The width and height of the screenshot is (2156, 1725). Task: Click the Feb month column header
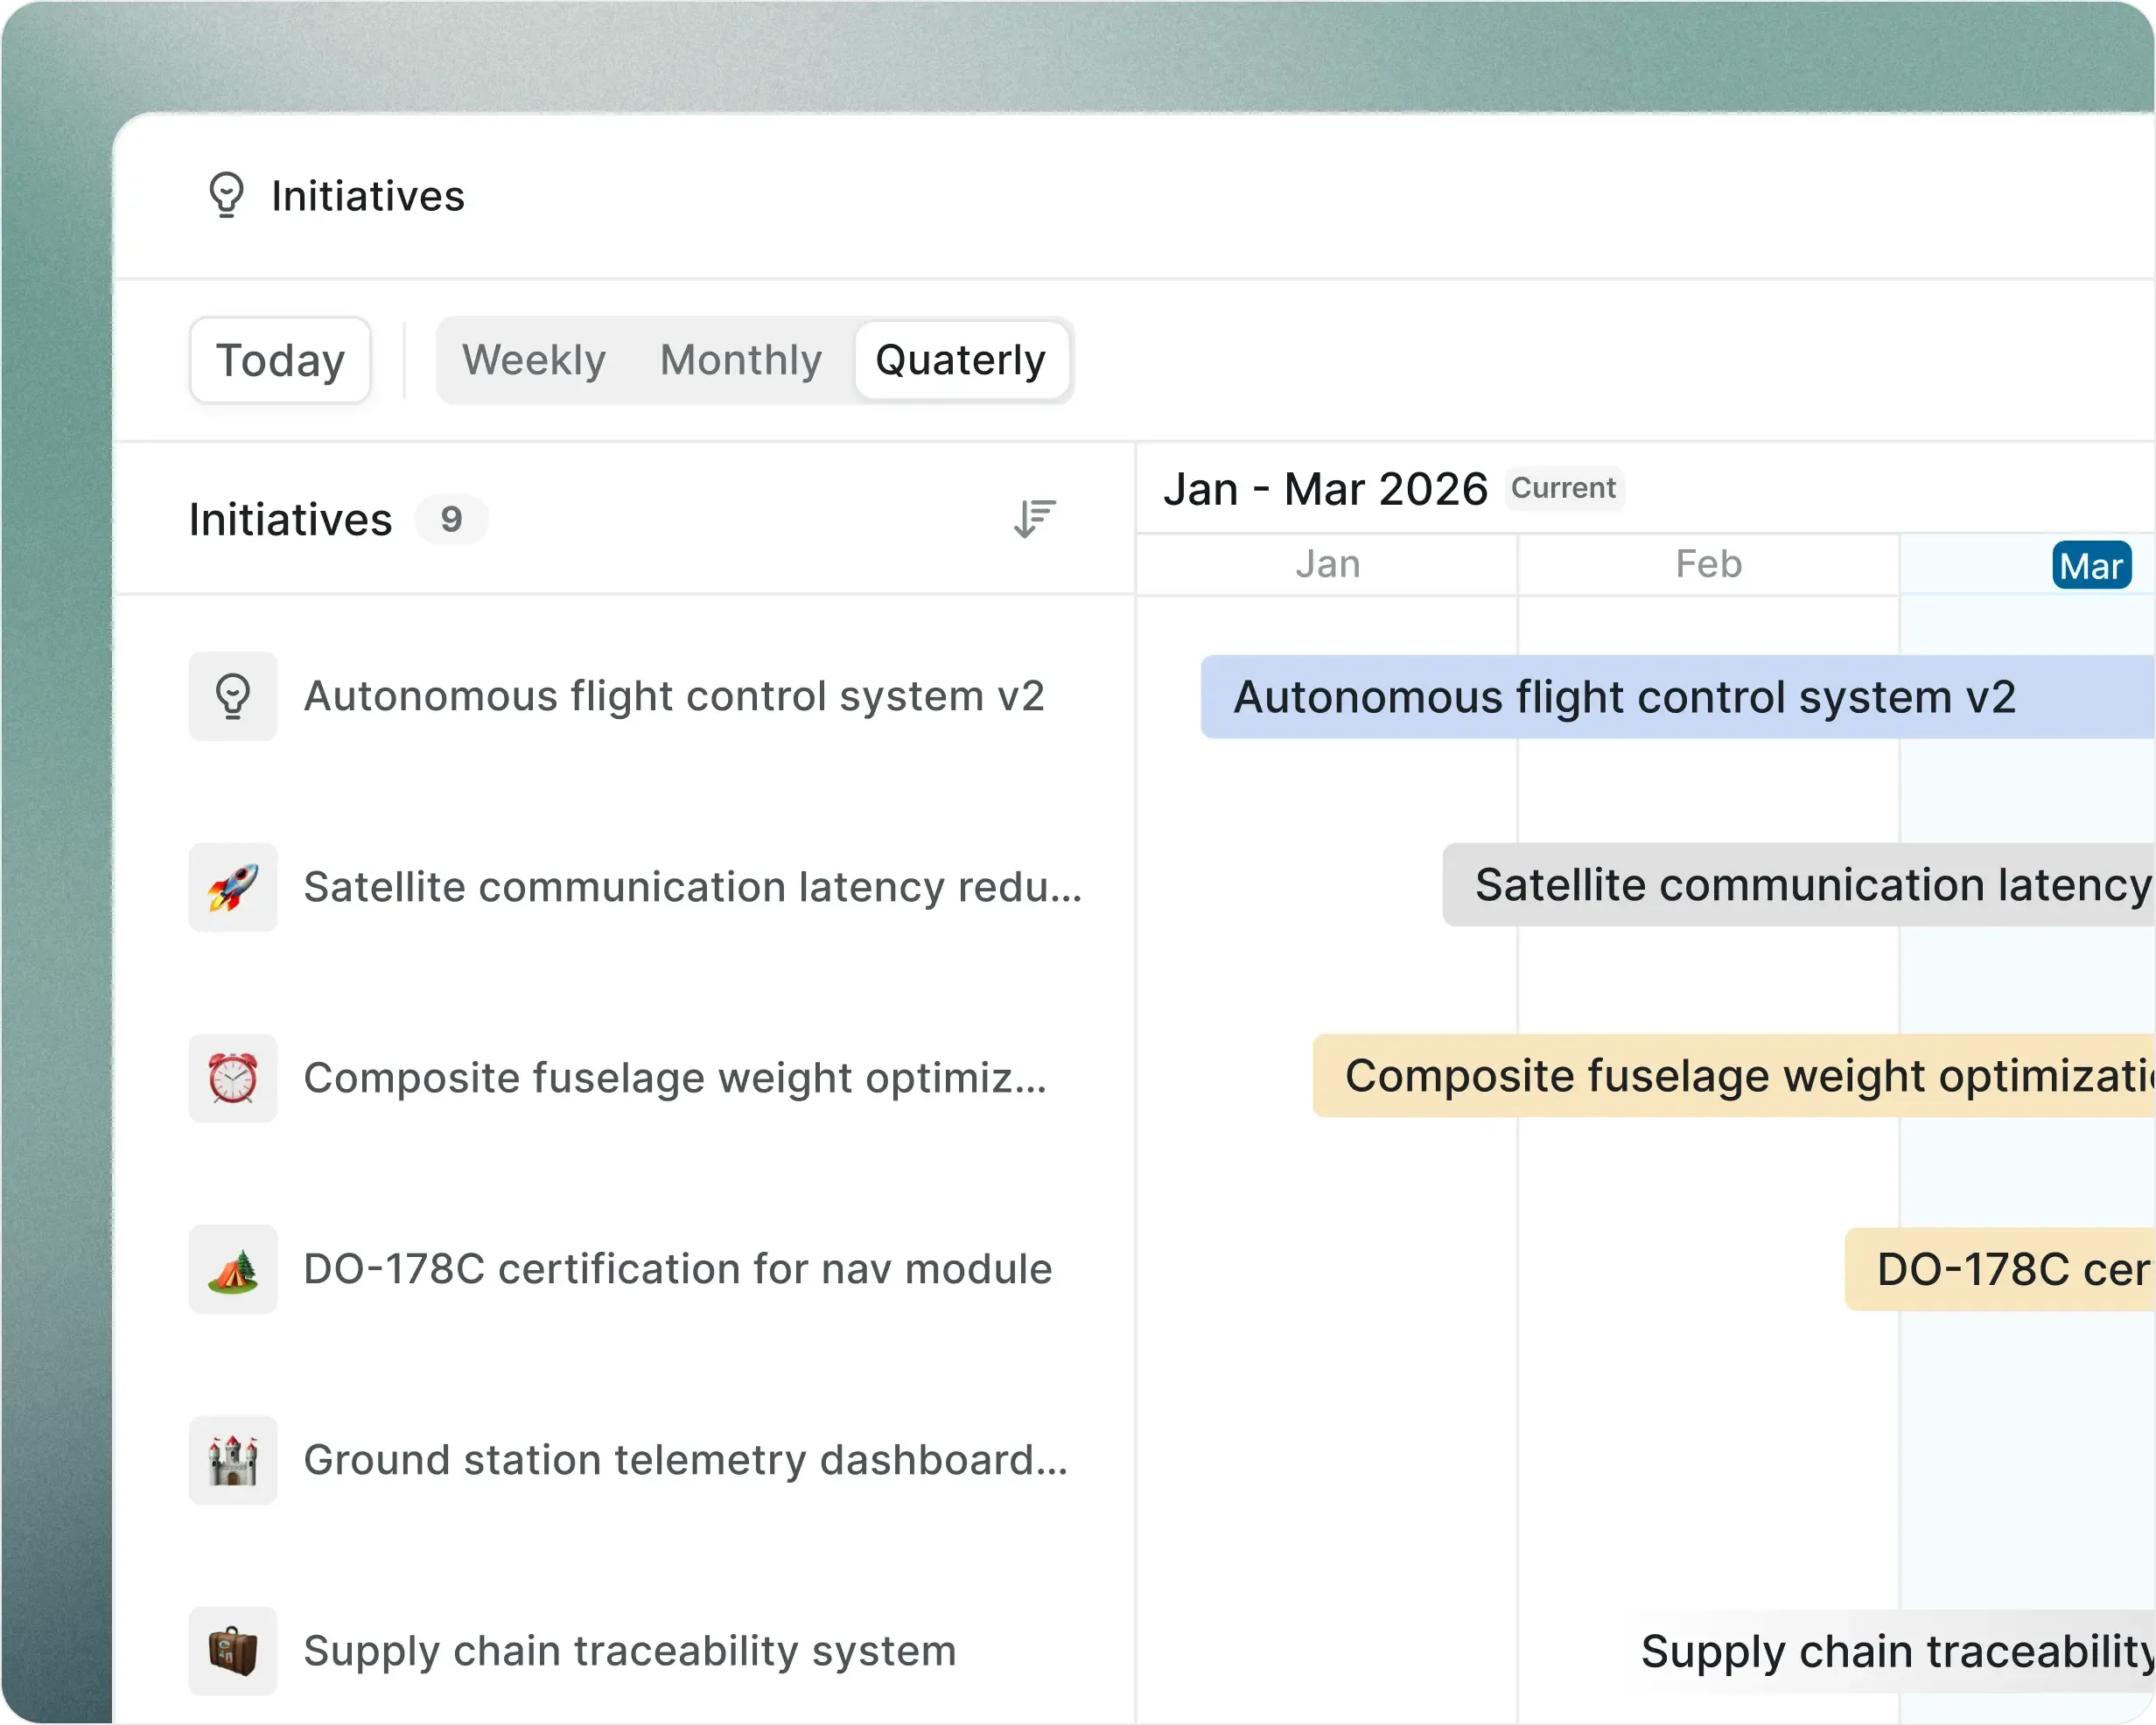pyautogui.click(x=1708, y=565)
